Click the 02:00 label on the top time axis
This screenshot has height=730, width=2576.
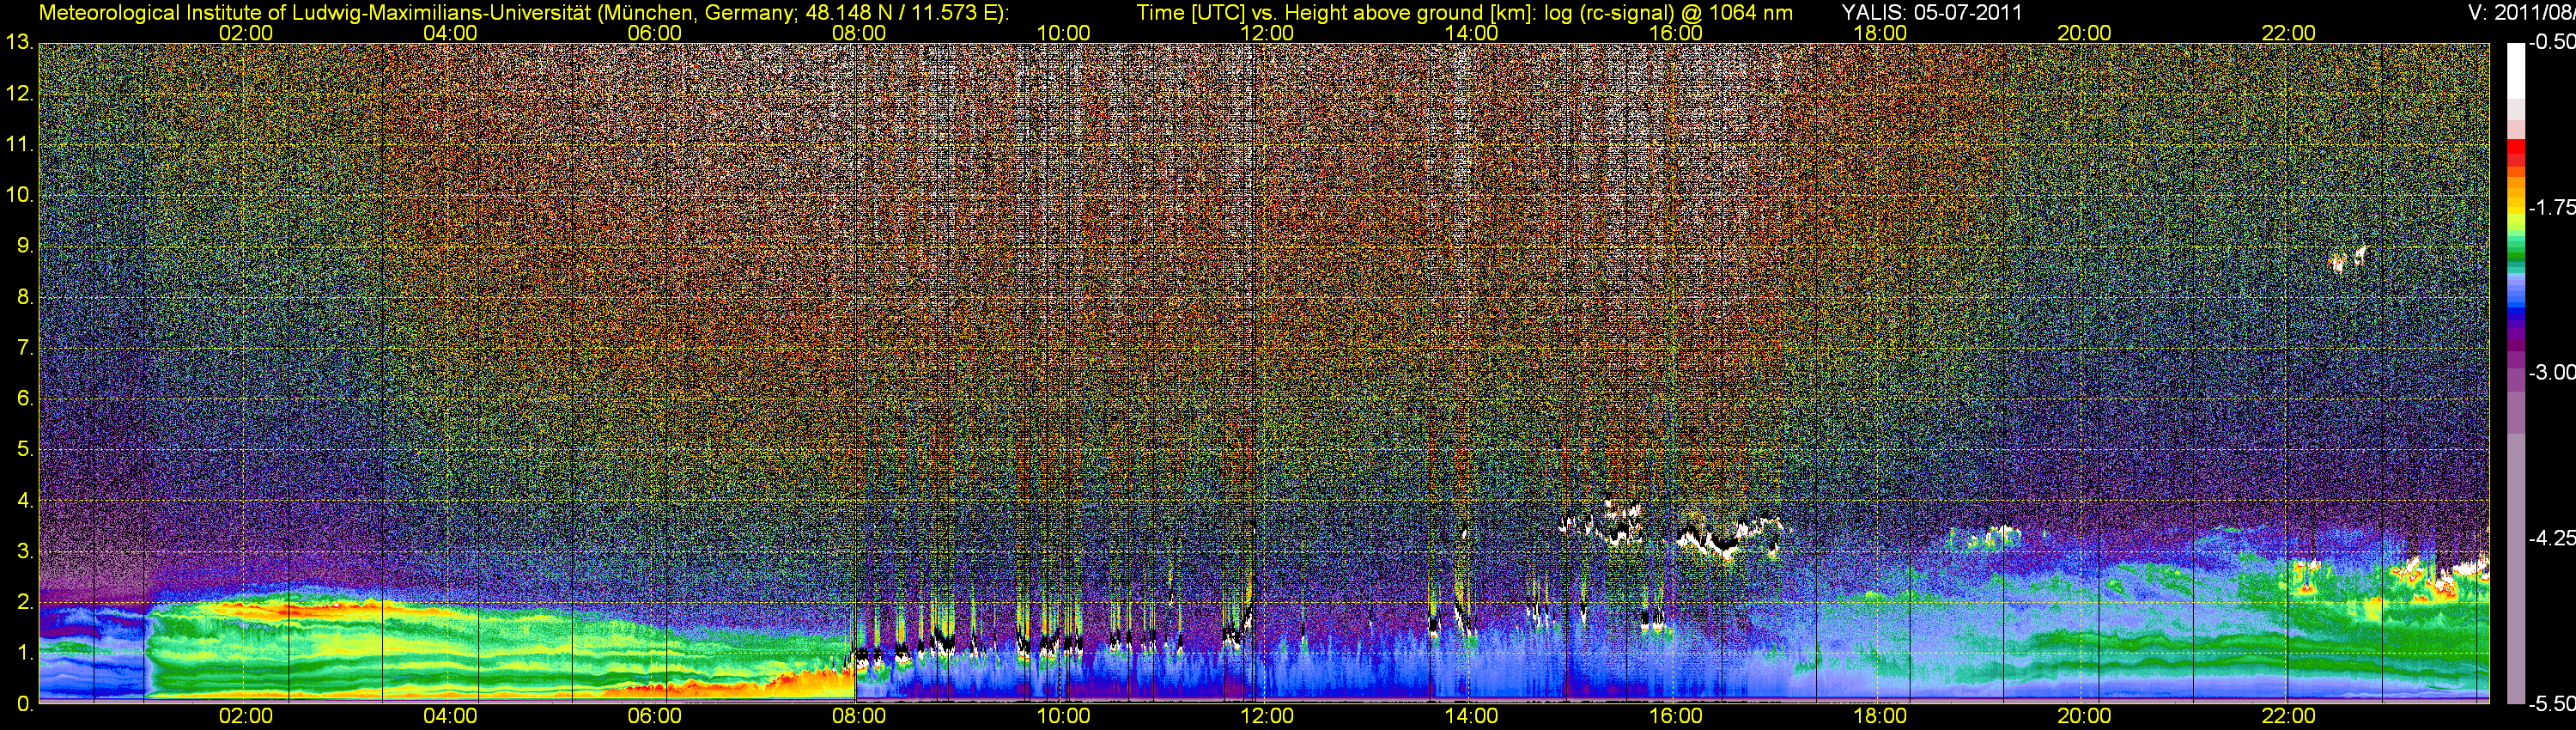246,33
